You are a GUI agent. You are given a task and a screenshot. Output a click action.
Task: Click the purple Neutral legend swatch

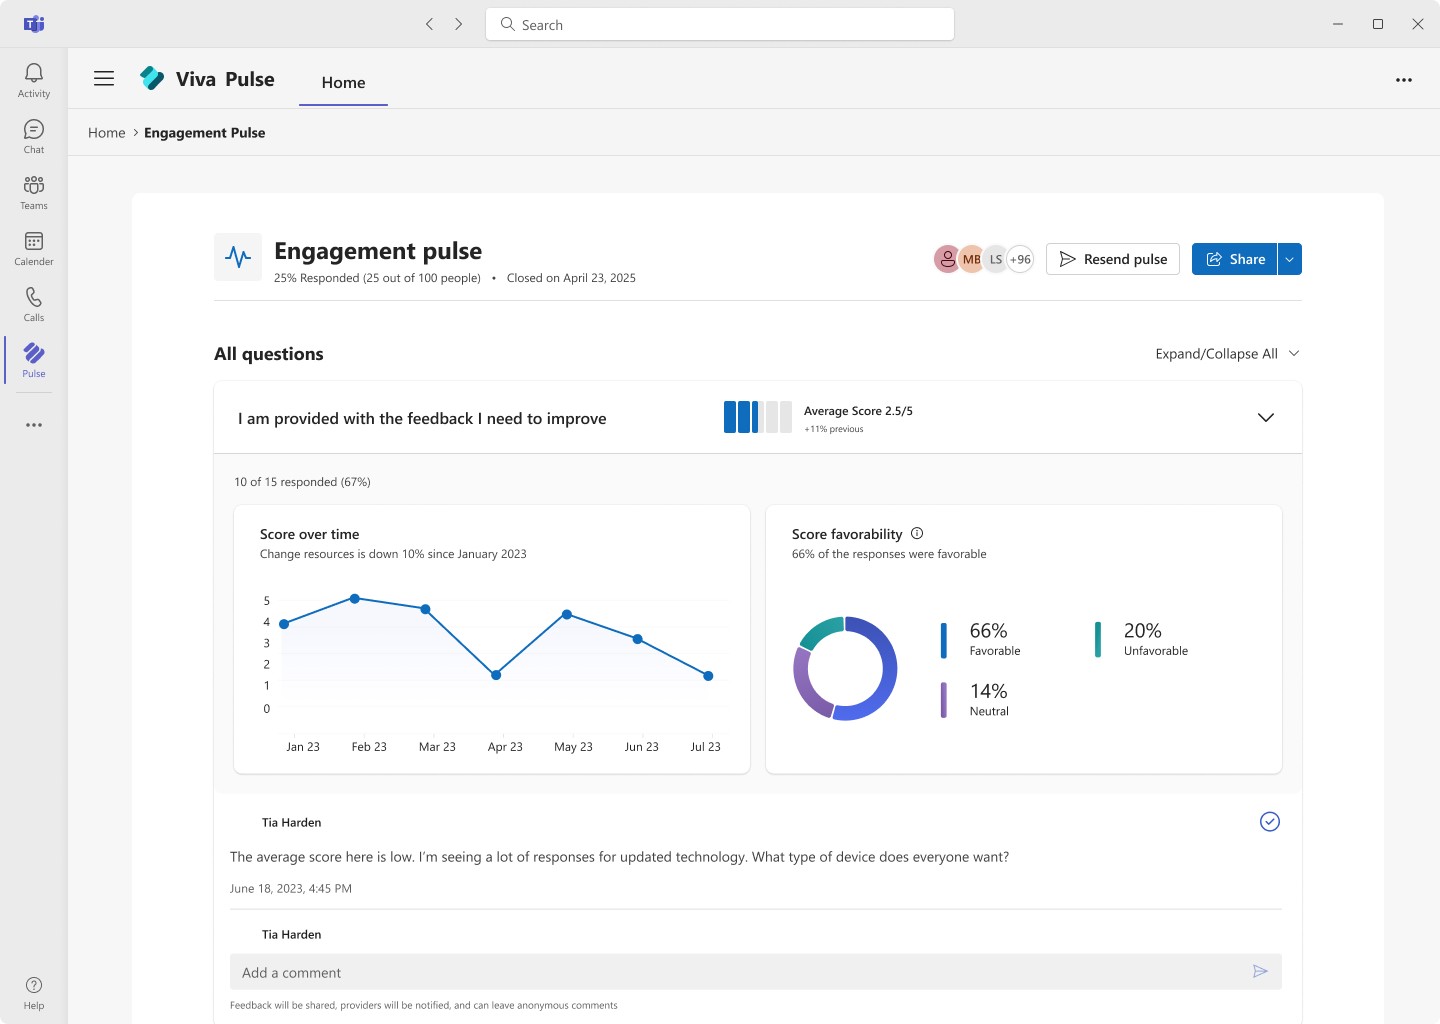coord(943,700)
